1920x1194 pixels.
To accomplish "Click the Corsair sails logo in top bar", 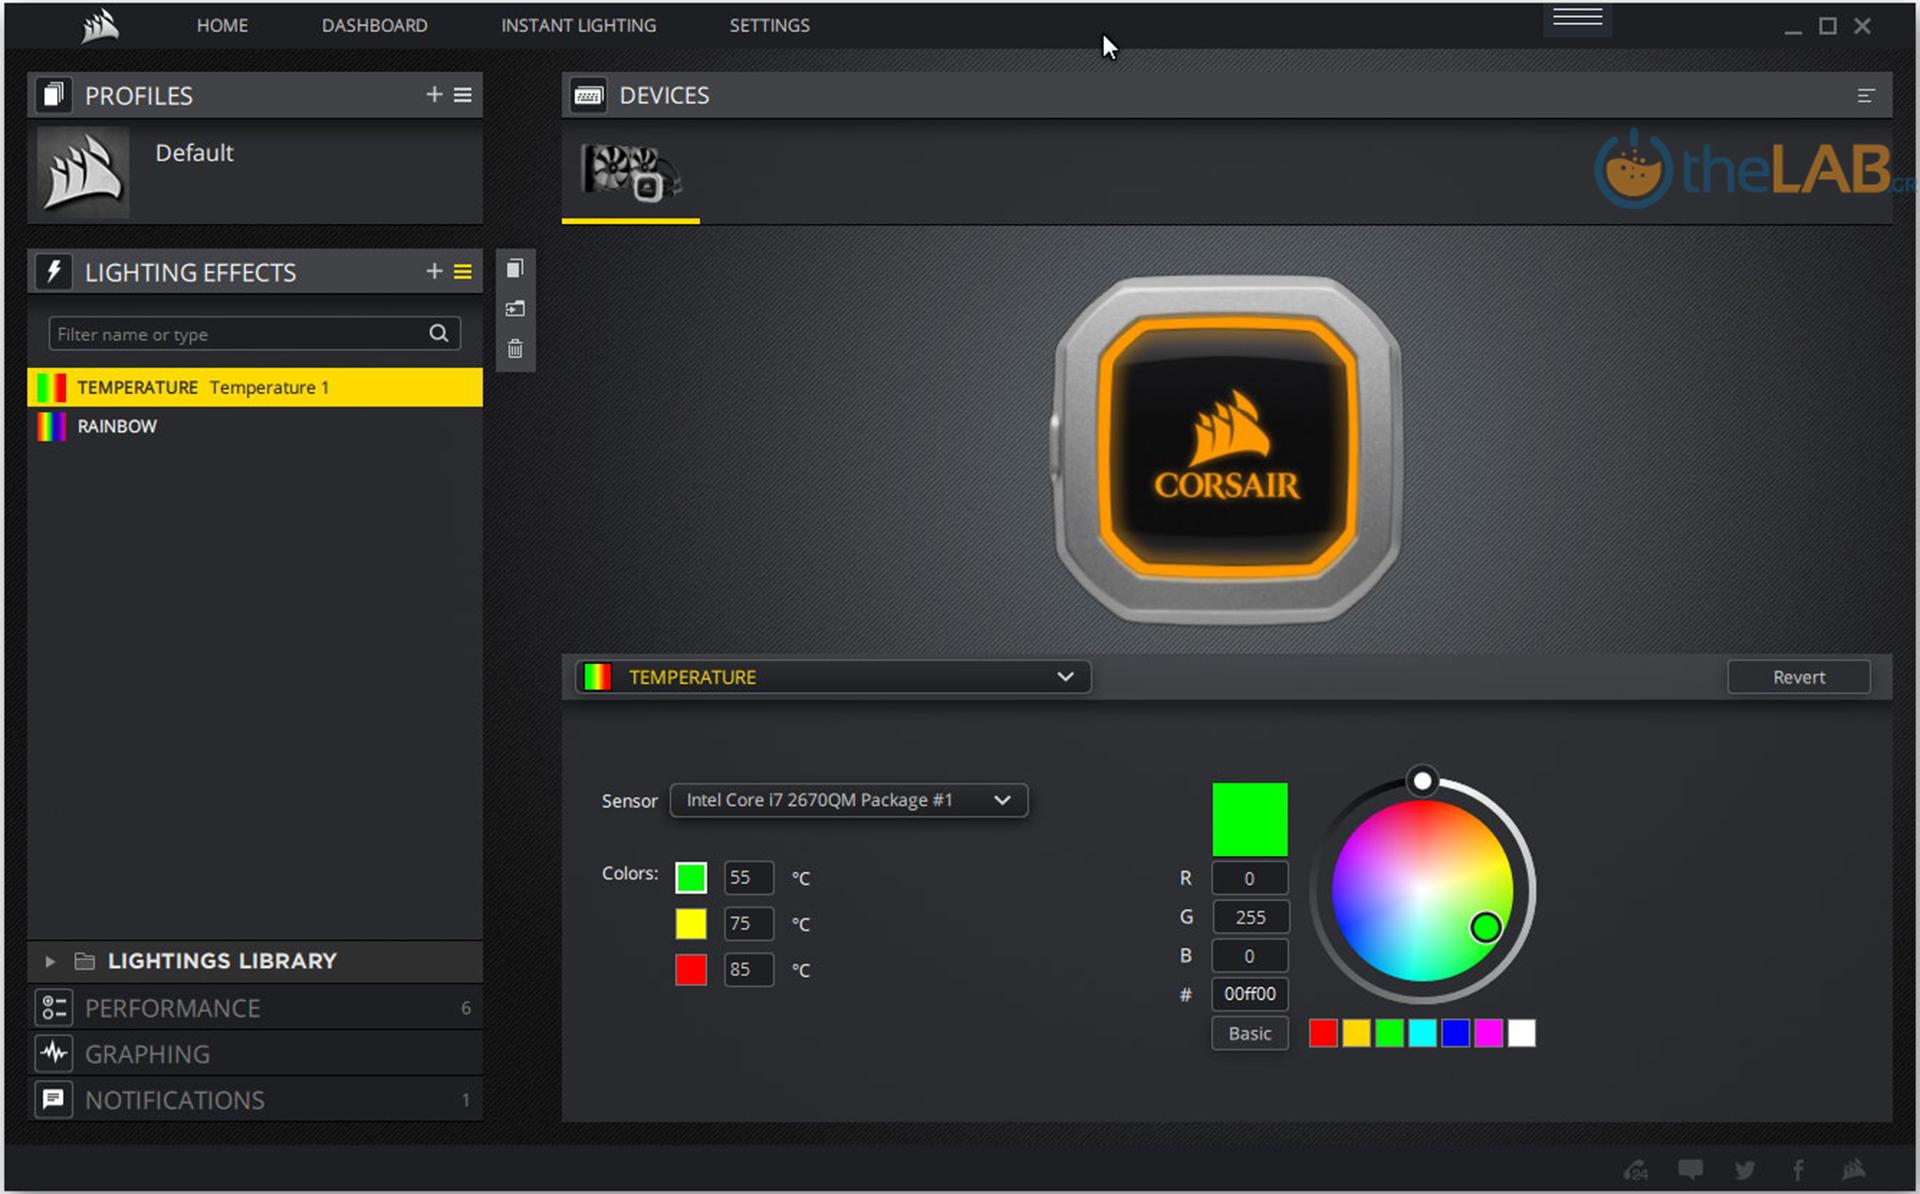I will coord(100,26).
